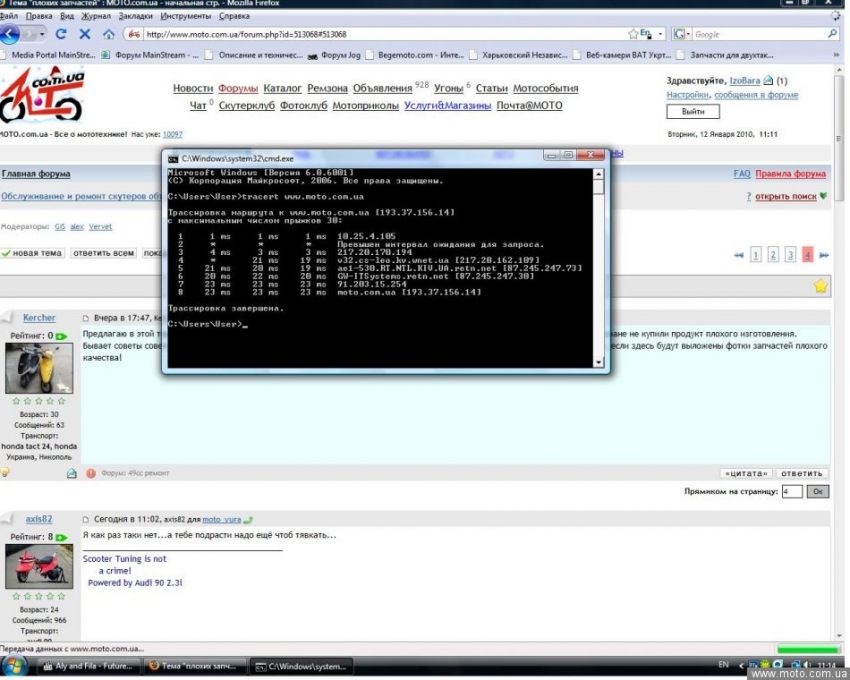
Task: Open Почта@МОТО link
Action: [529, 106]
